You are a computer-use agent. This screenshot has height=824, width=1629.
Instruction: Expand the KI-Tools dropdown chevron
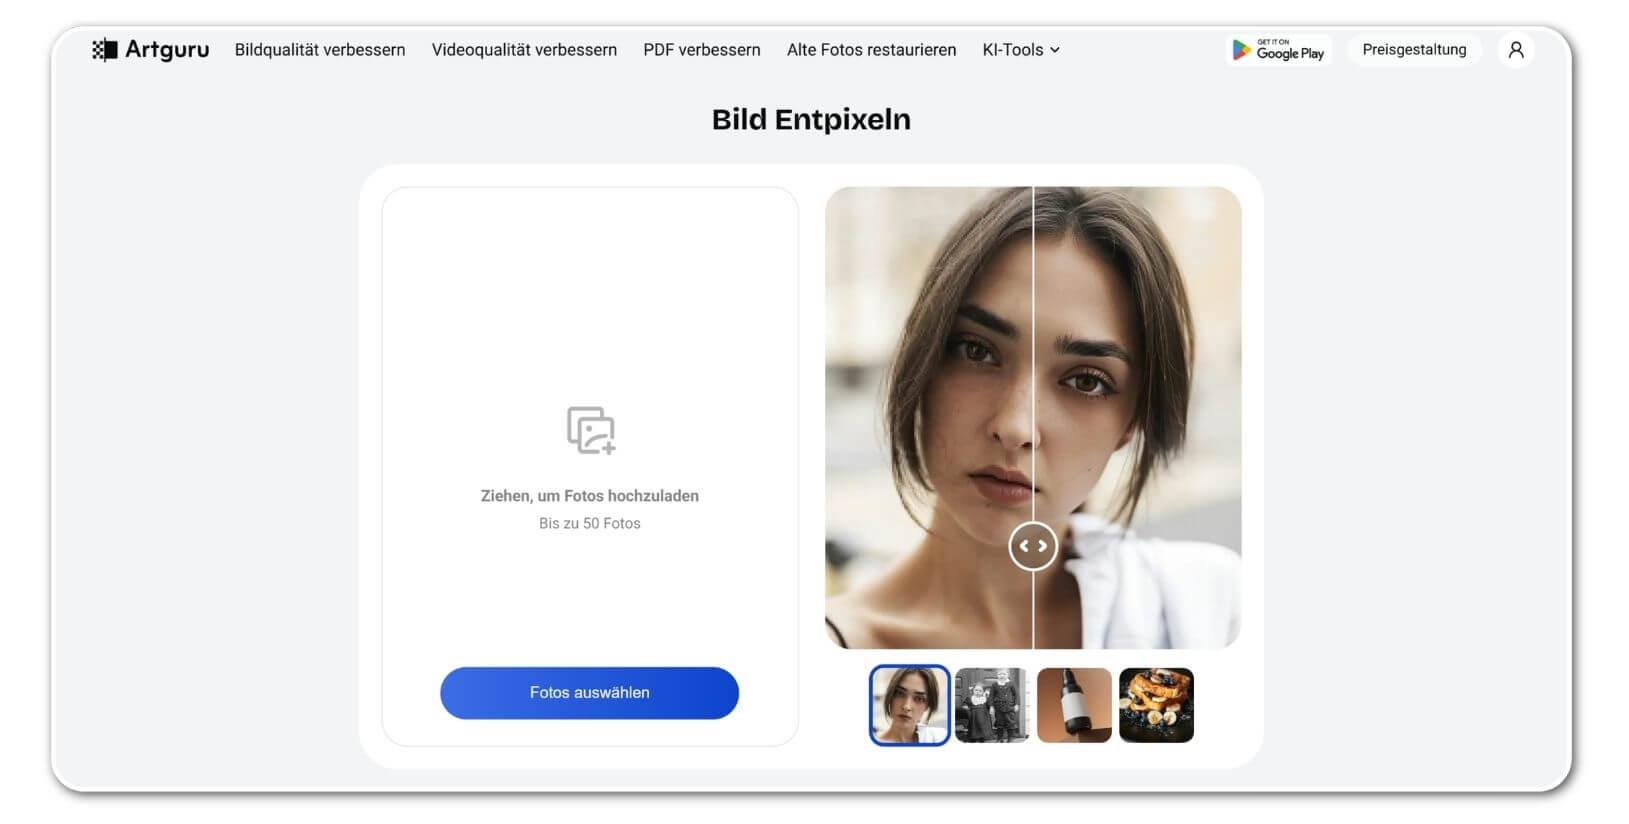tap(1055, 50)
